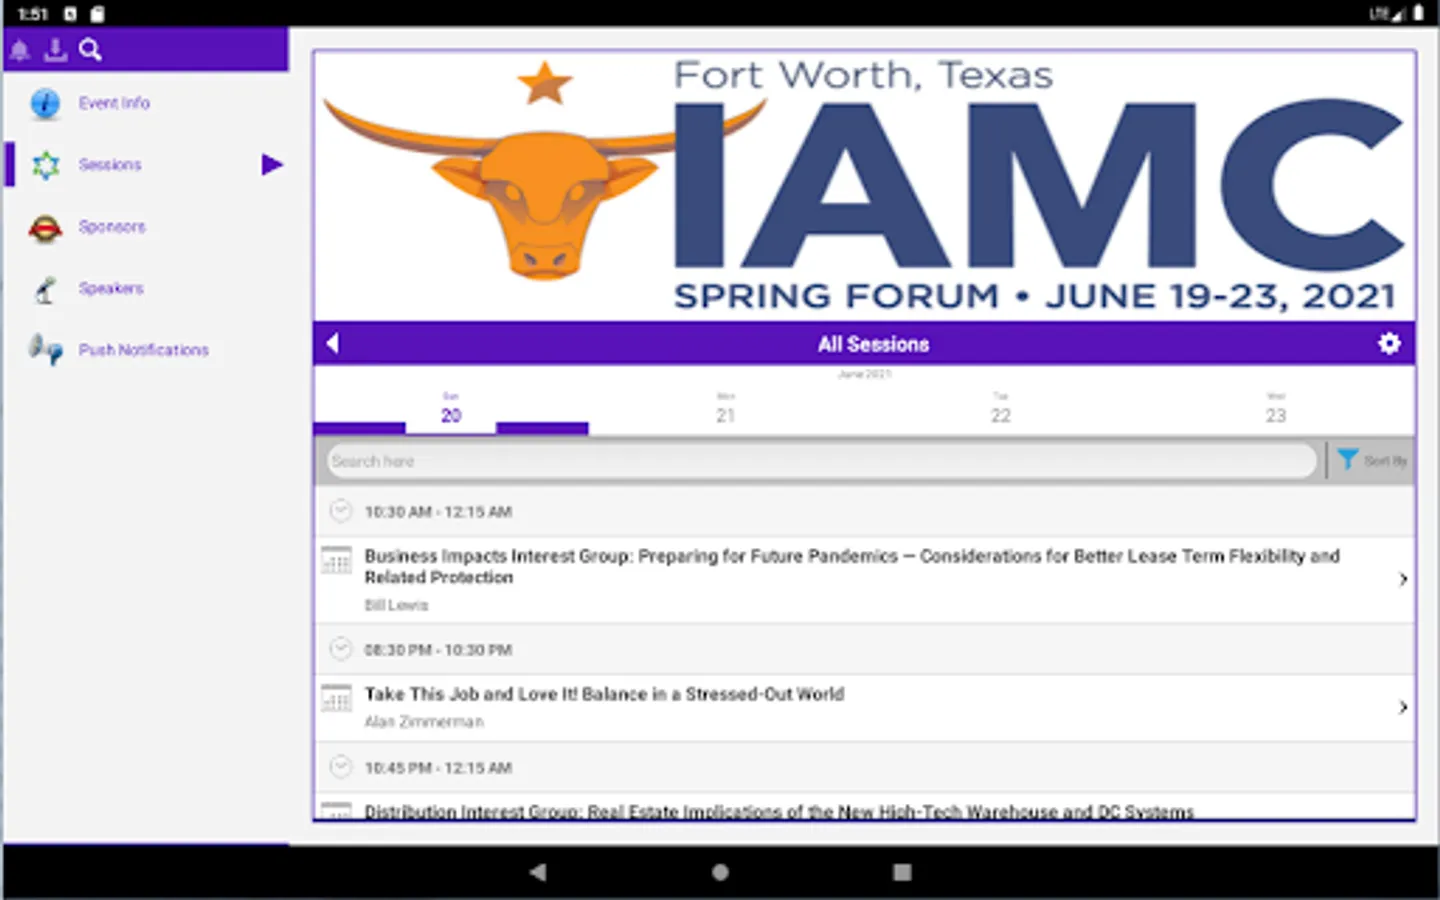Click speaker name Bill Lewis
Viewport: 1440px width, 900px height.
coord(396,605)
